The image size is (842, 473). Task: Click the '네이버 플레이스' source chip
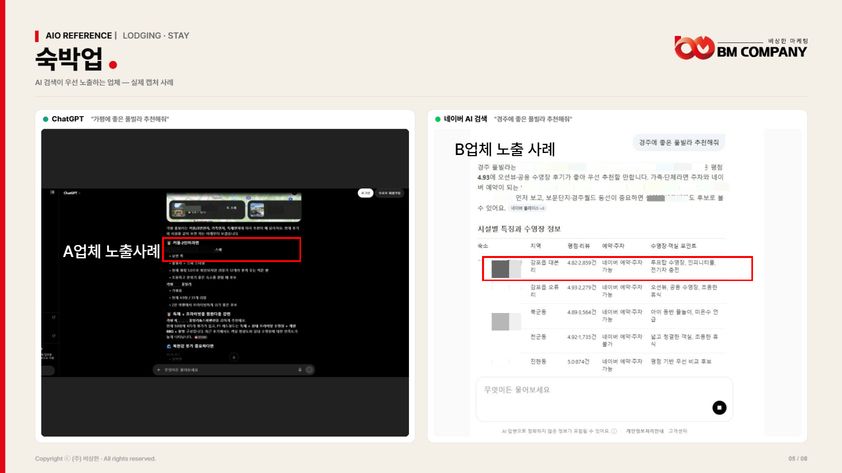tap(527, 208)
